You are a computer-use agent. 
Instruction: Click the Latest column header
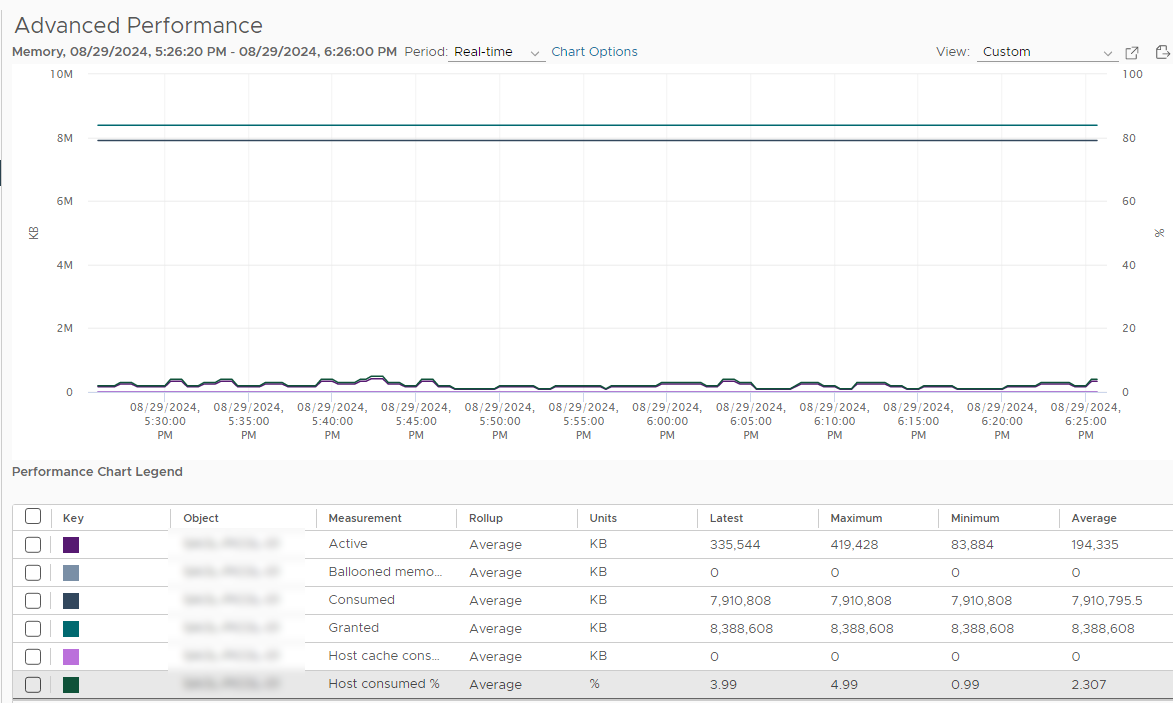(x=726, y=518)
